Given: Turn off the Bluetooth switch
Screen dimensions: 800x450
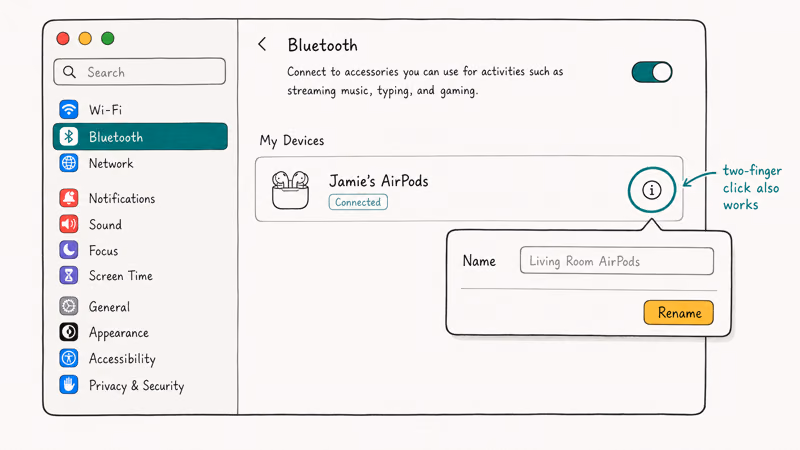Looking at the screenshot, I should click(652, 72).
